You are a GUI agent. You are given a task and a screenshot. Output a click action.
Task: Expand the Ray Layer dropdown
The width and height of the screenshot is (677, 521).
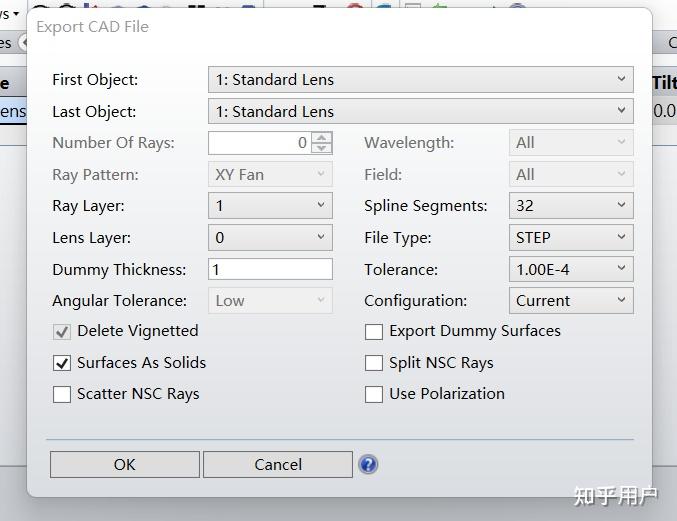(x=270, y=205)
